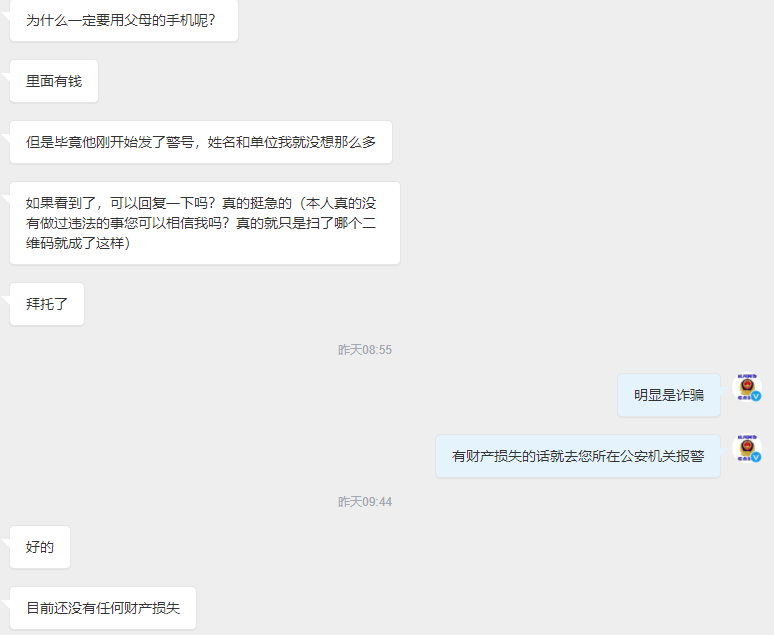This screenshot has height=635, width=774.
Task: Click the 昨天09:44 timestamp
Action: [365, 502]
